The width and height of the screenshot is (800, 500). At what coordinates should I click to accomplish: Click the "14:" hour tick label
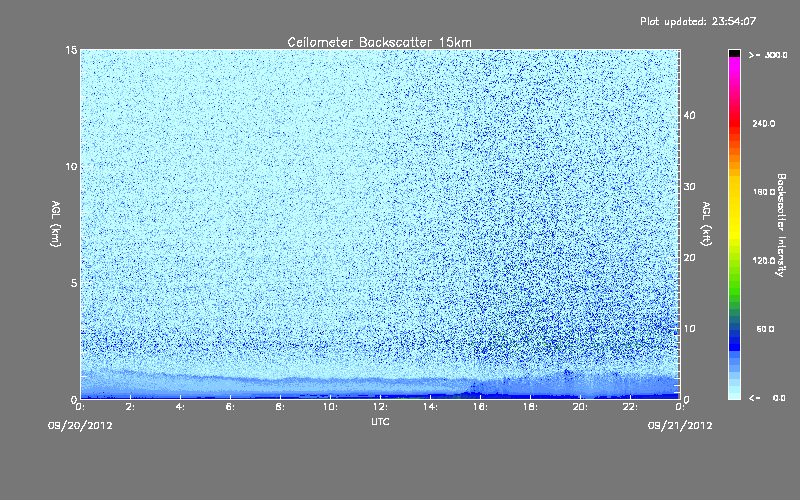[x=430, y=407]
